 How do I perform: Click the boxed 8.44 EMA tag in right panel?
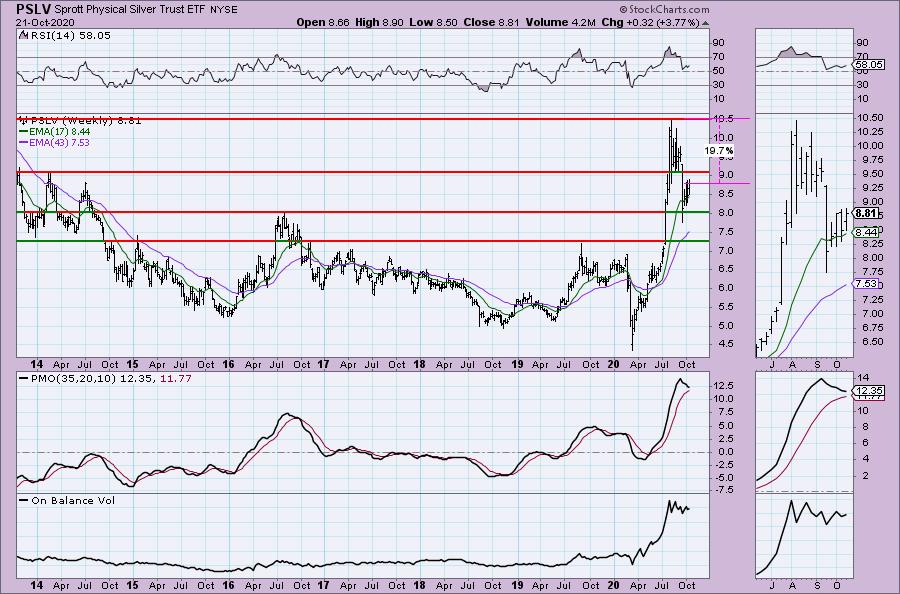[866, 232]
